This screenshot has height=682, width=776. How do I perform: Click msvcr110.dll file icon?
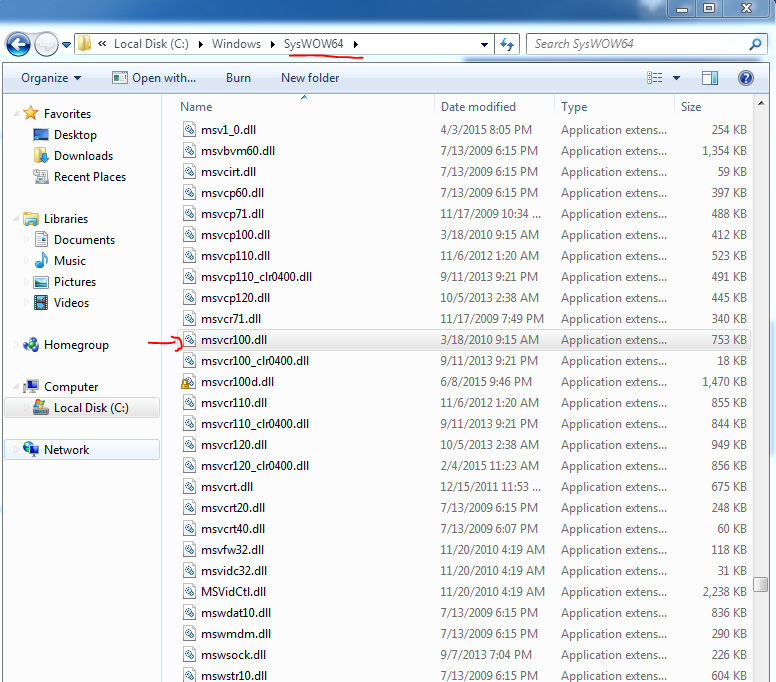pos(189,403)
